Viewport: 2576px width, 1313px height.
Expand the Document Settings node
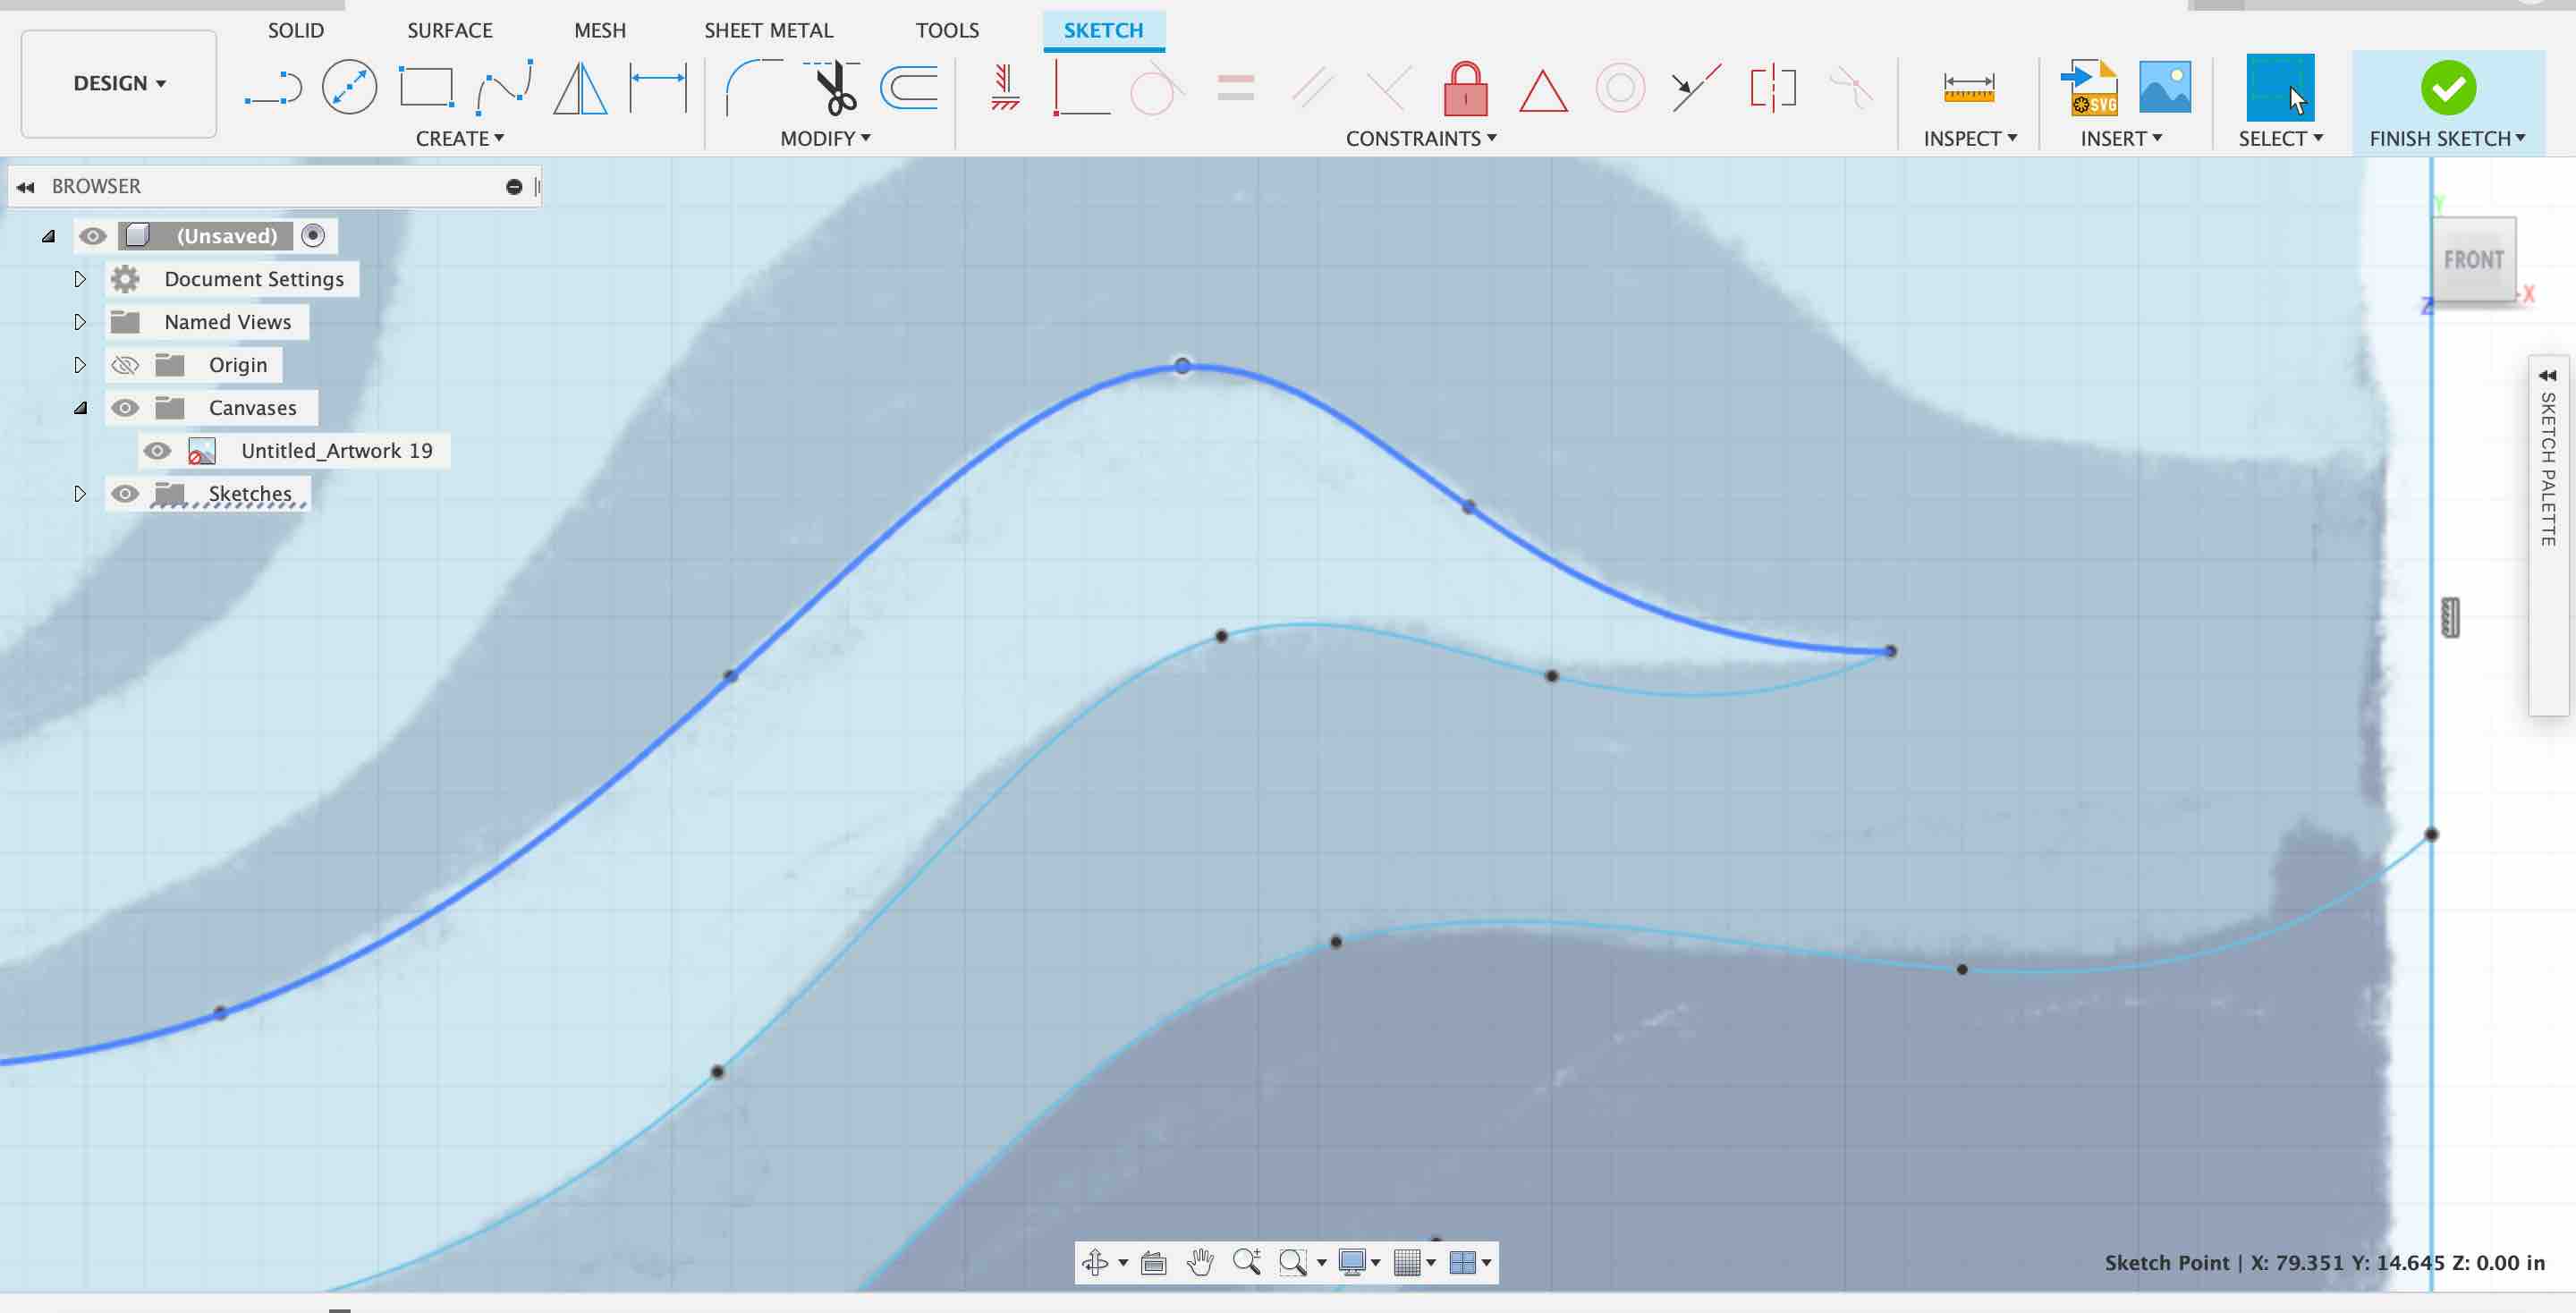(80, 279)
